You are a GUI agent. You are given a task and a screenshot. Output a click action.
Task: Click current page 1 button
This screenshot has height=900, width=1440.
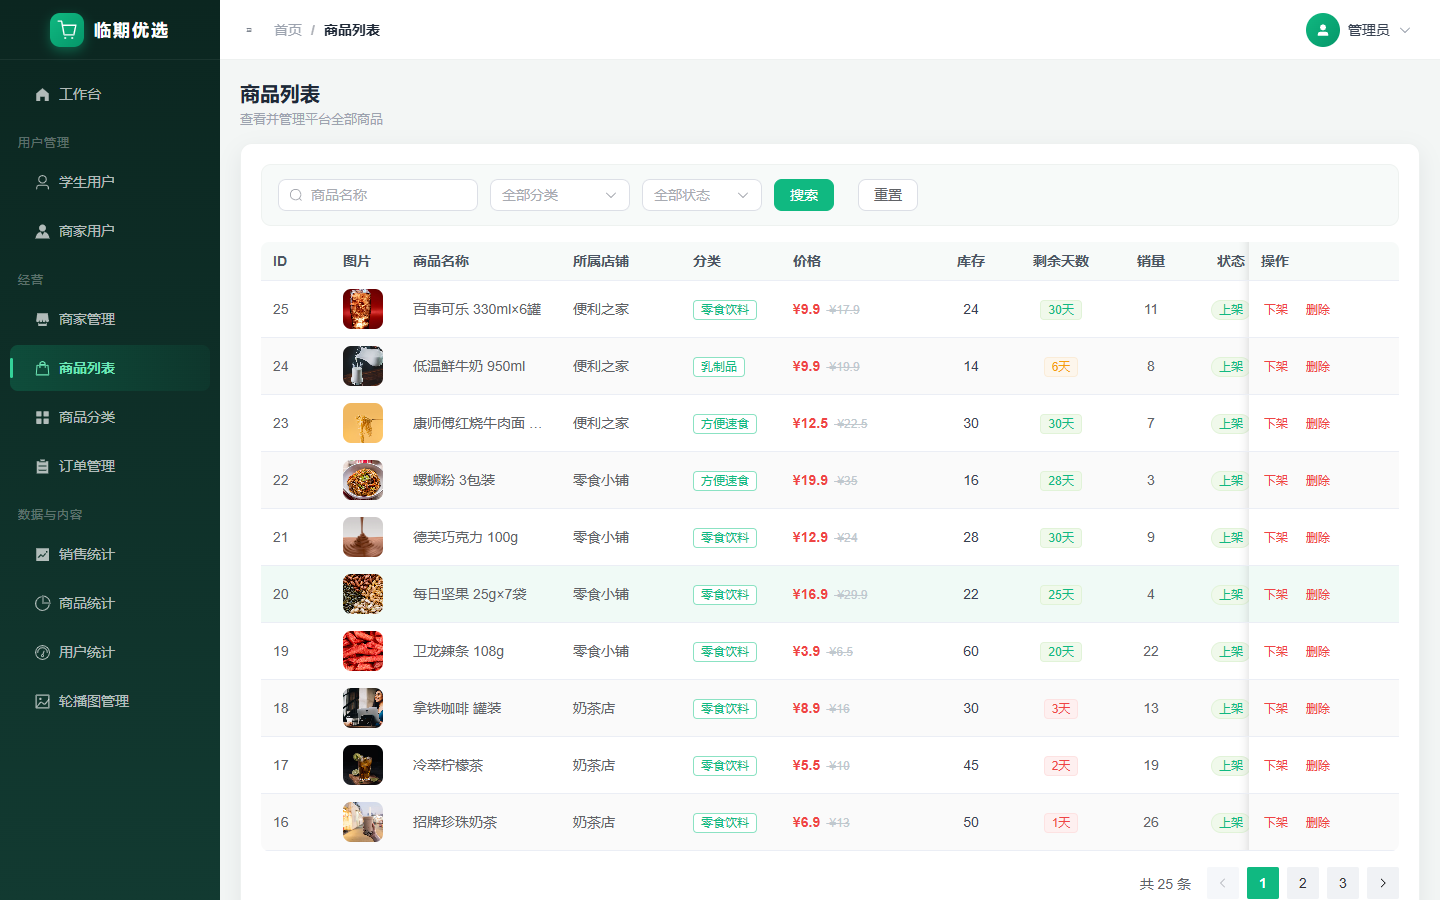point(1263,883)
